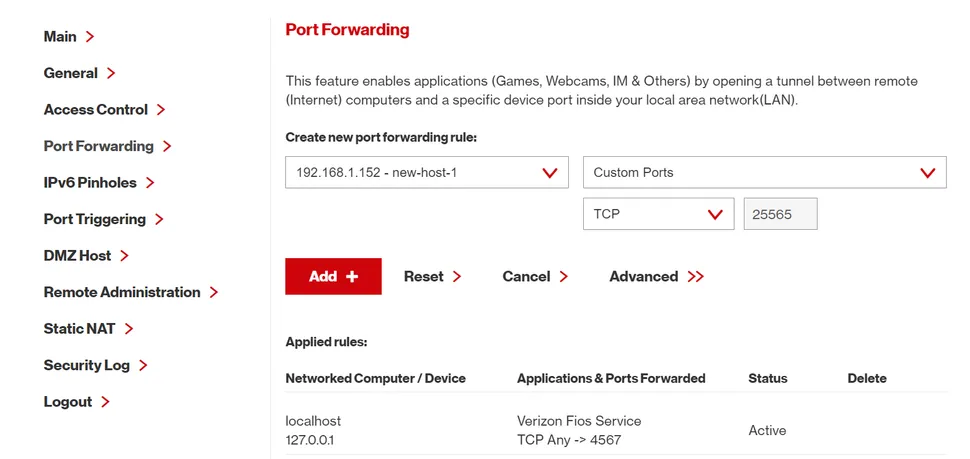Go to General settings
The width and height of the screenshot is (970, 459).
coord(79,73)
